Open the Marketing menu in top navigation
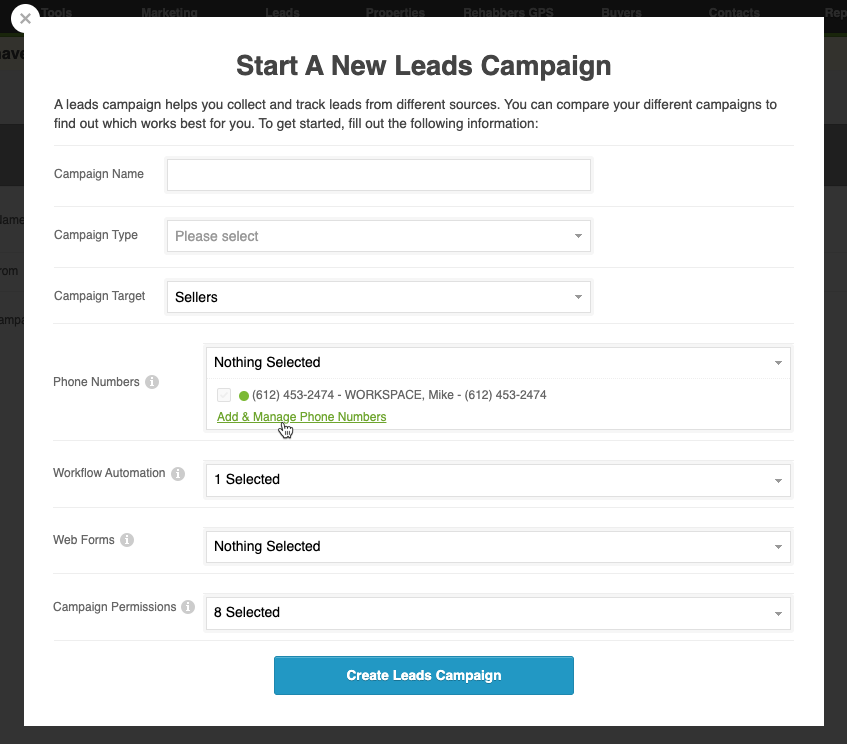The width and height of the screenshot is (847, 744). point(169,12)
